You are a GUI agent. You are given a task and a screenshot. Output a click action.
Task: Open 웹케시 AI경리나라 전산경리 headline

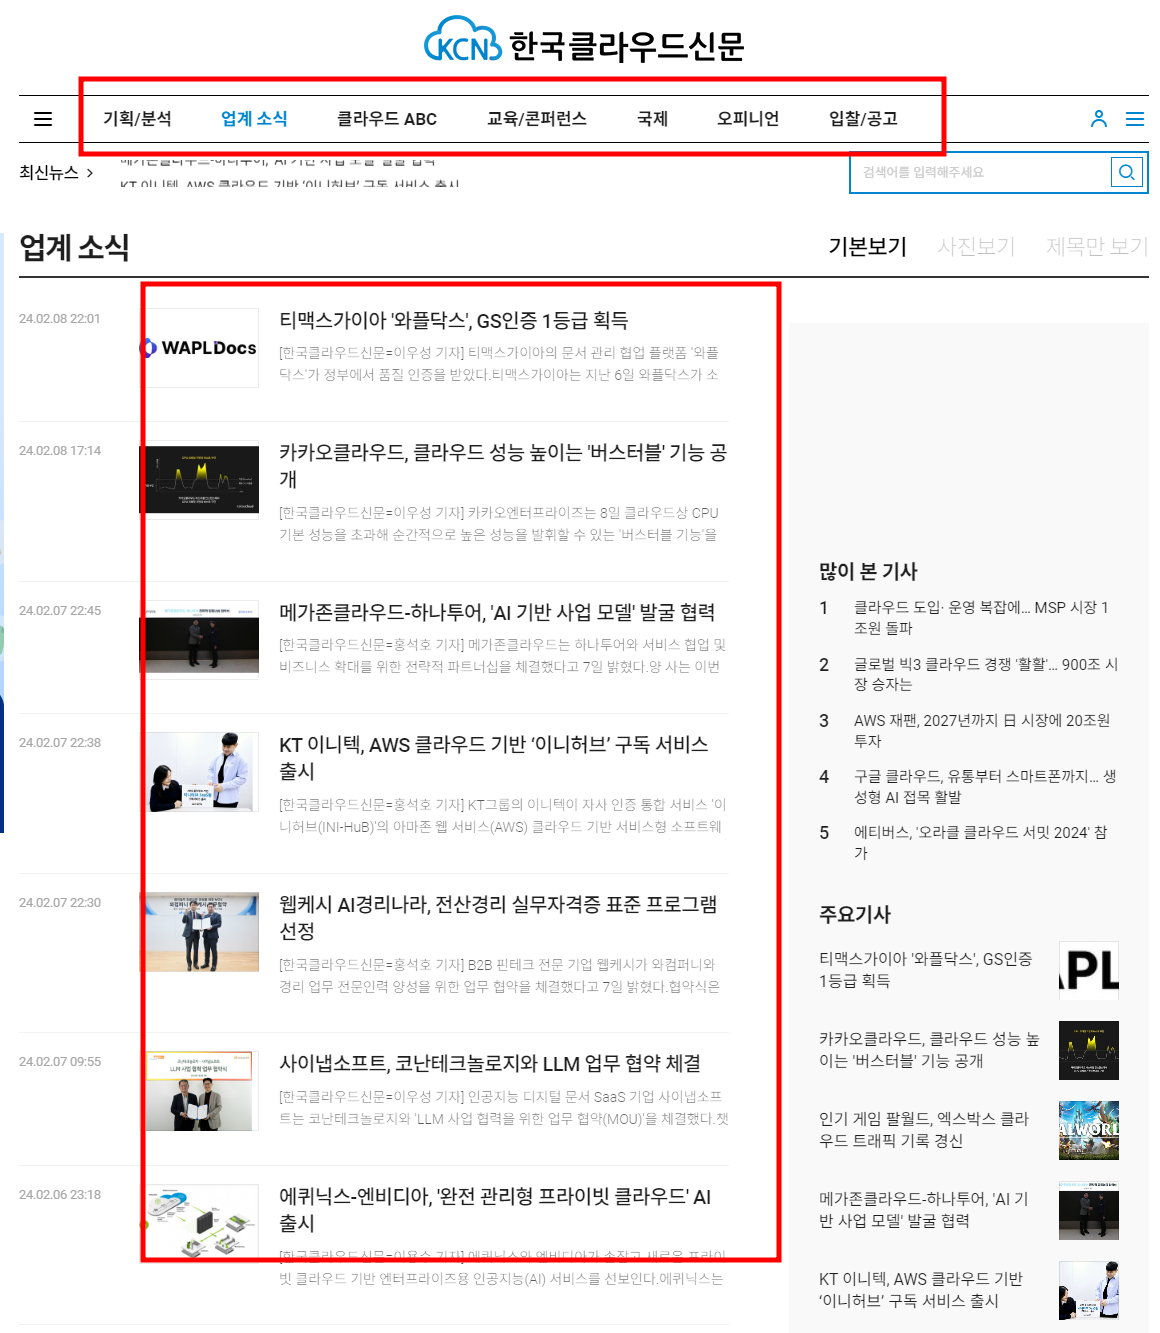[498, 918]
